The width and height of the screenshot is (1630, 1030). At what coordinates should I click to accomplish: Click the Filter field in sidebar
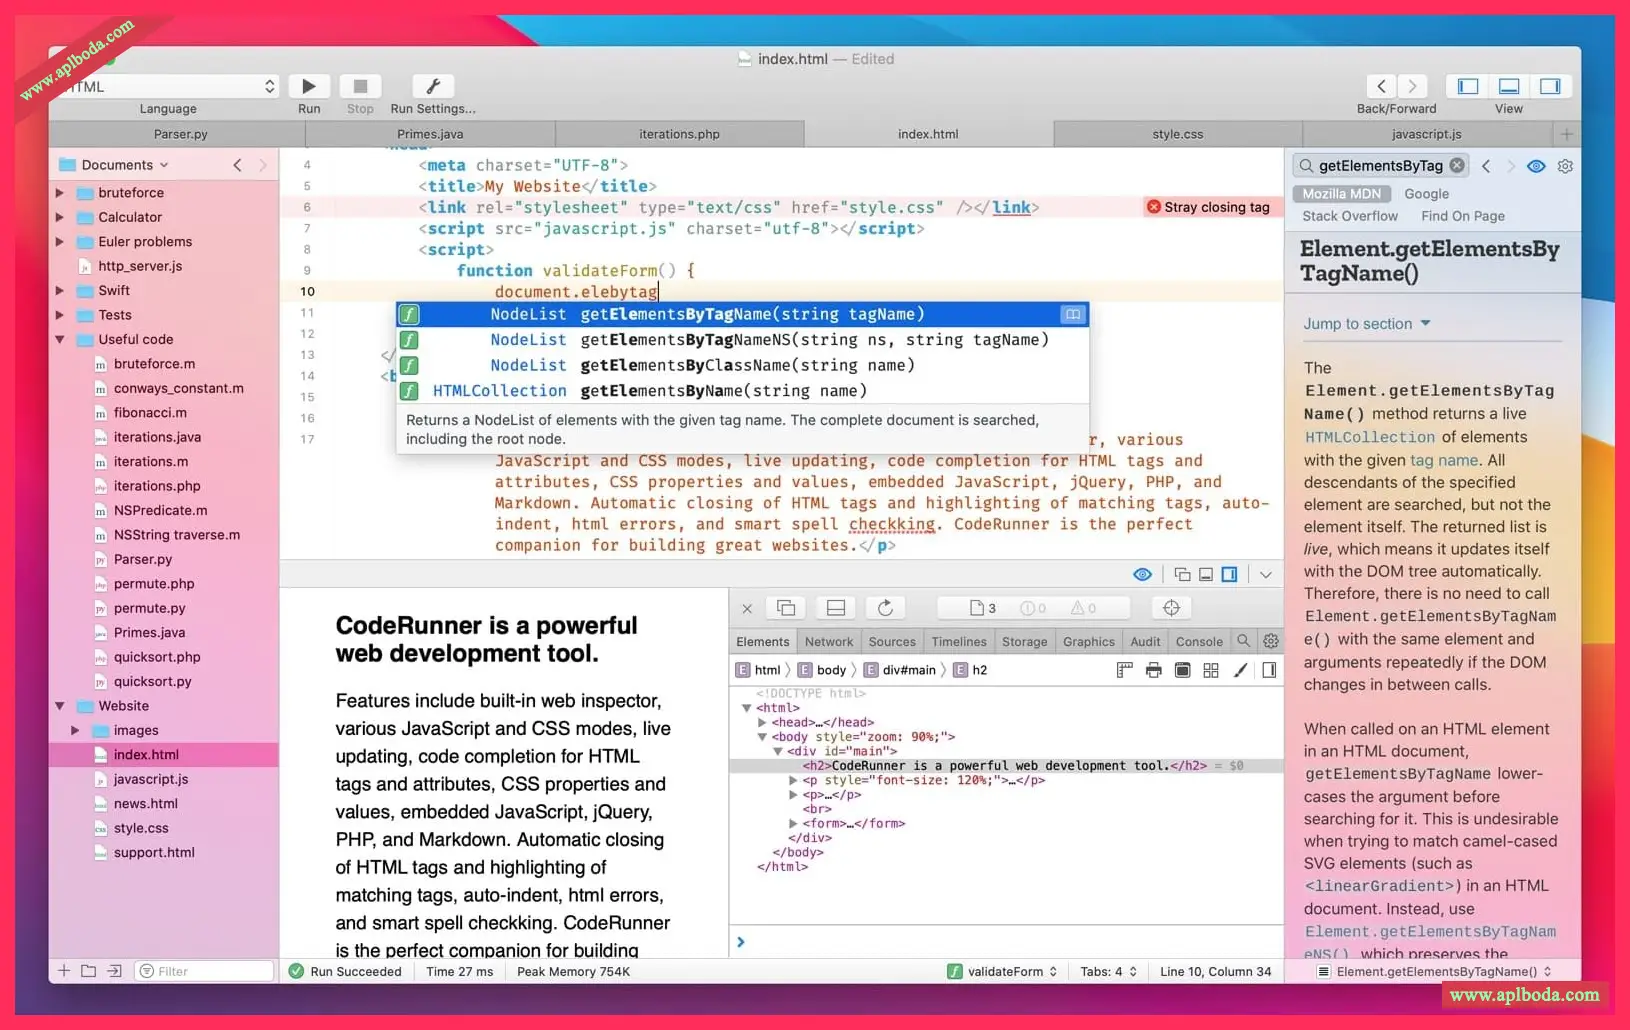205,971
